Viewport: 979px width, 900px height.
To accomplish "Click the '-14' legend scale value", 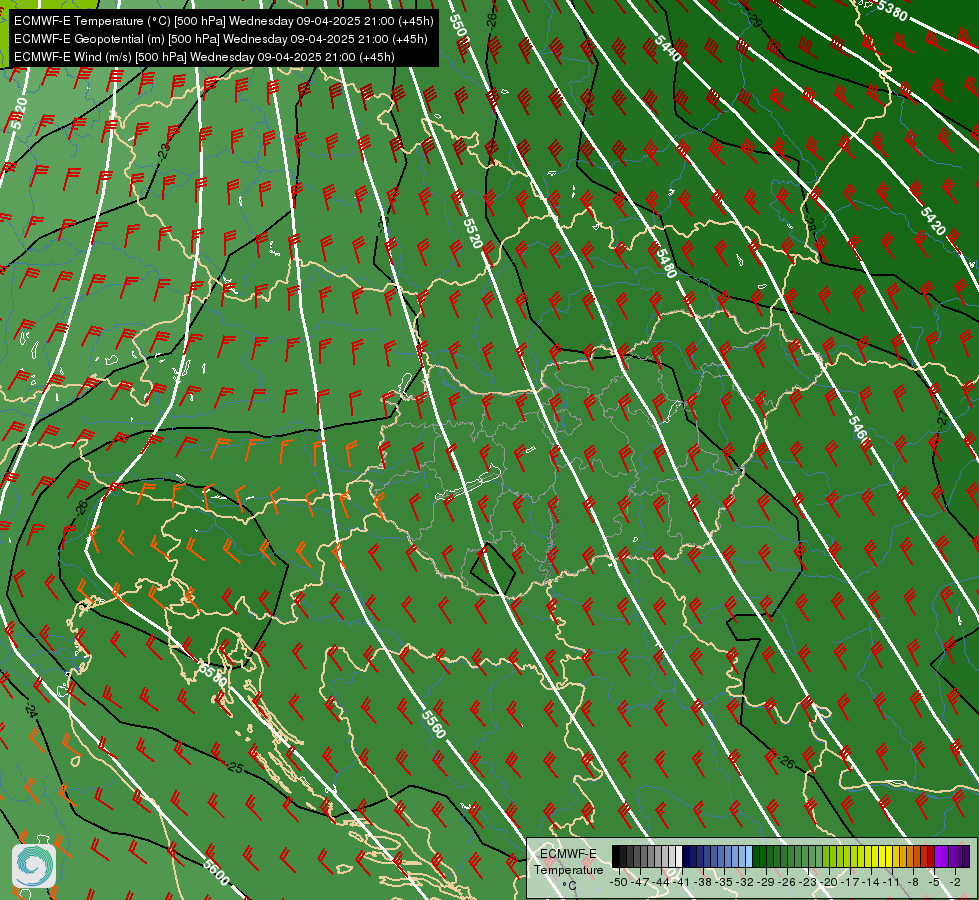I will (871, 882).
